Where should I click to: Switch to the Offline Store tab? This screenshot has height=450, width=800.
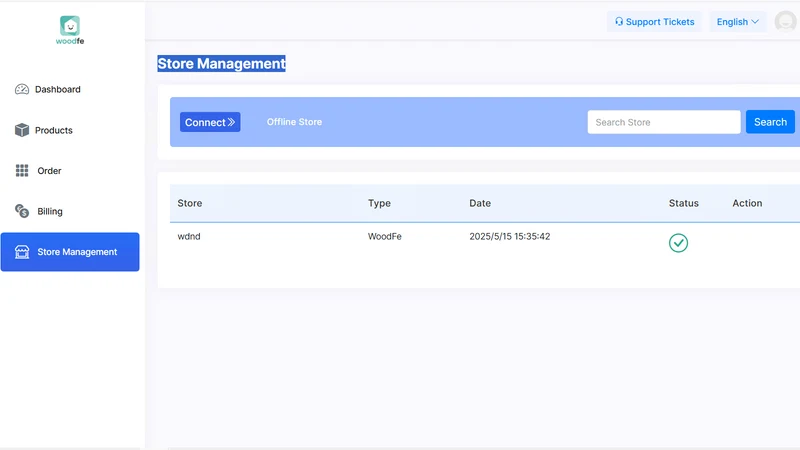coord(294,122)
